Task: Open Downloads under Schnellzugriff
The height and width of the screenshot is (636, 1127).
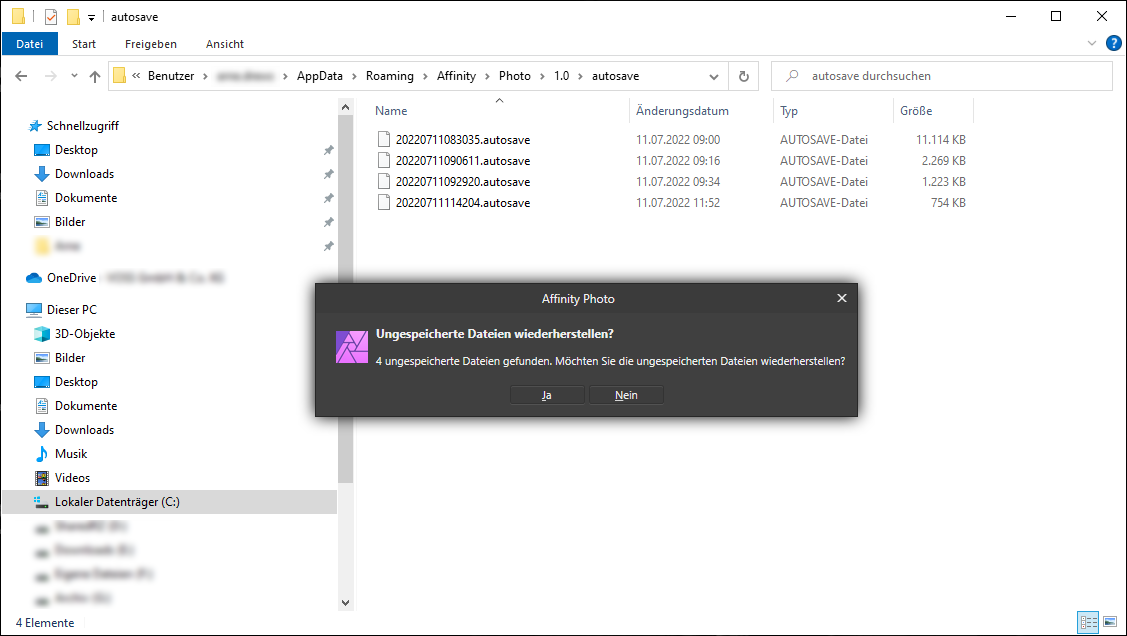Action: tap(84, 174)
